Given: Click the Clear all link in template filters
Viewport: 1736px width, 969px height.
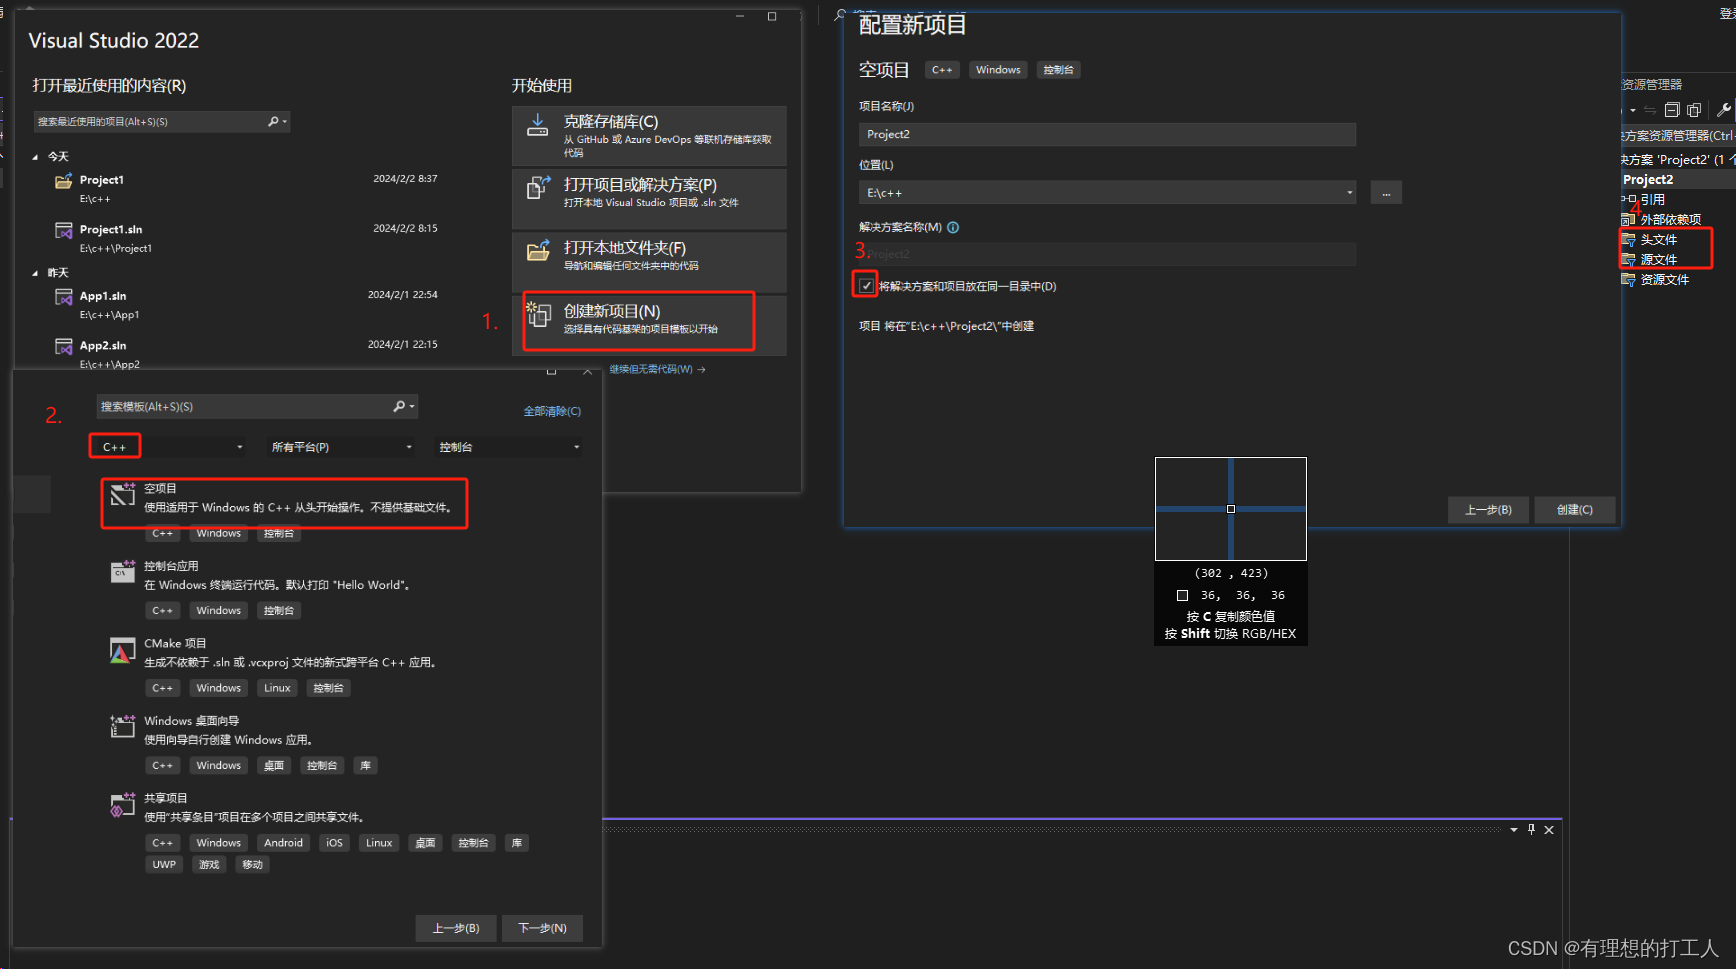Looking at the screenshot, I should point(552,411).
